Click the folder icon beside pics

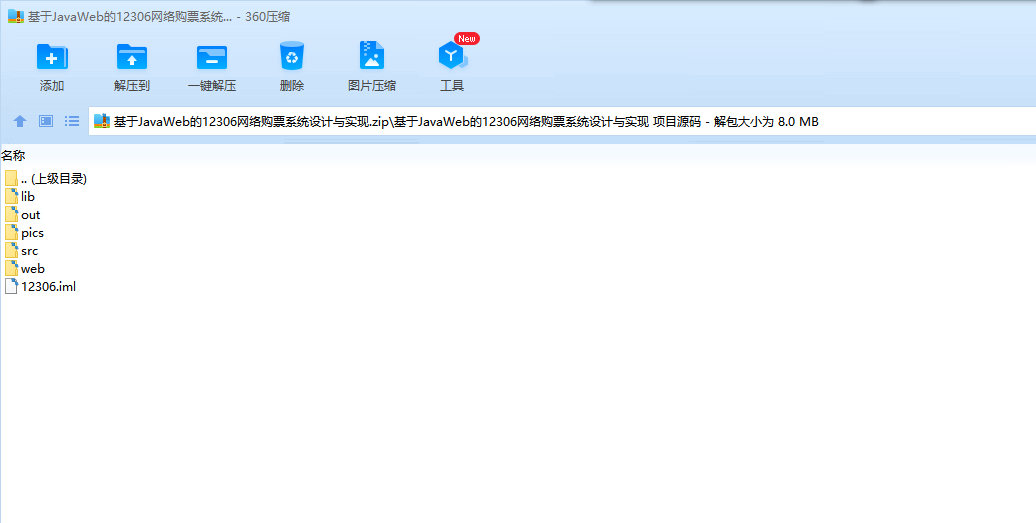[x=11, y=232]
